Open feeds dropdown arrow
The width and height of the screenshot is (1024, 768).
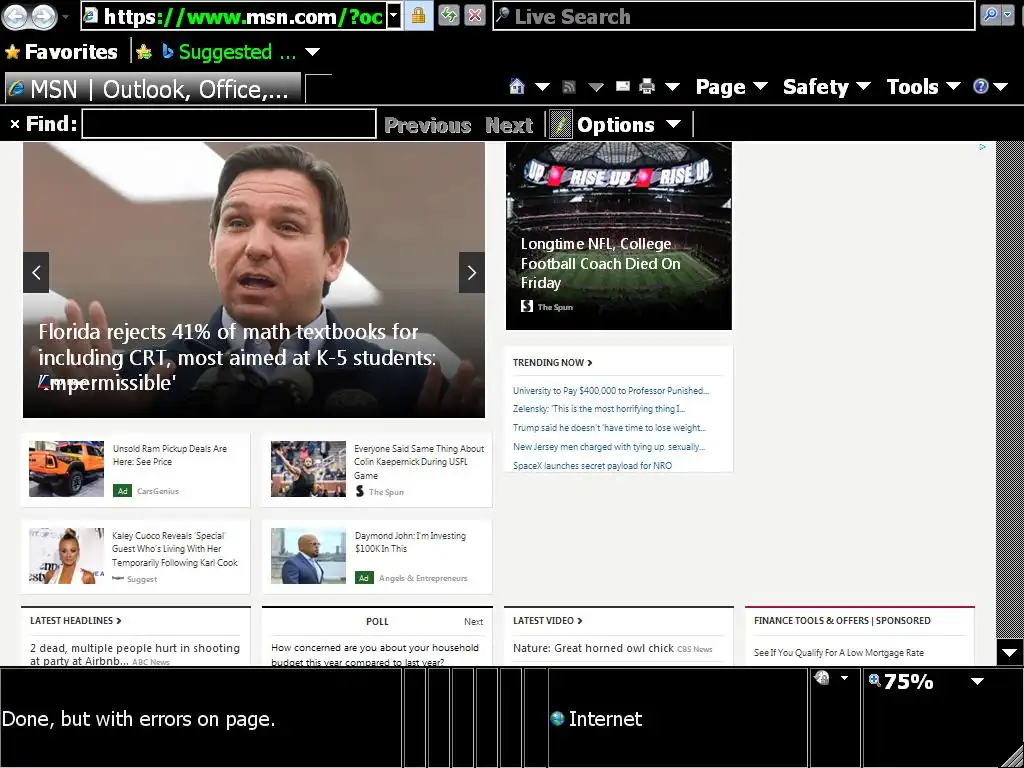coord(595,87)
